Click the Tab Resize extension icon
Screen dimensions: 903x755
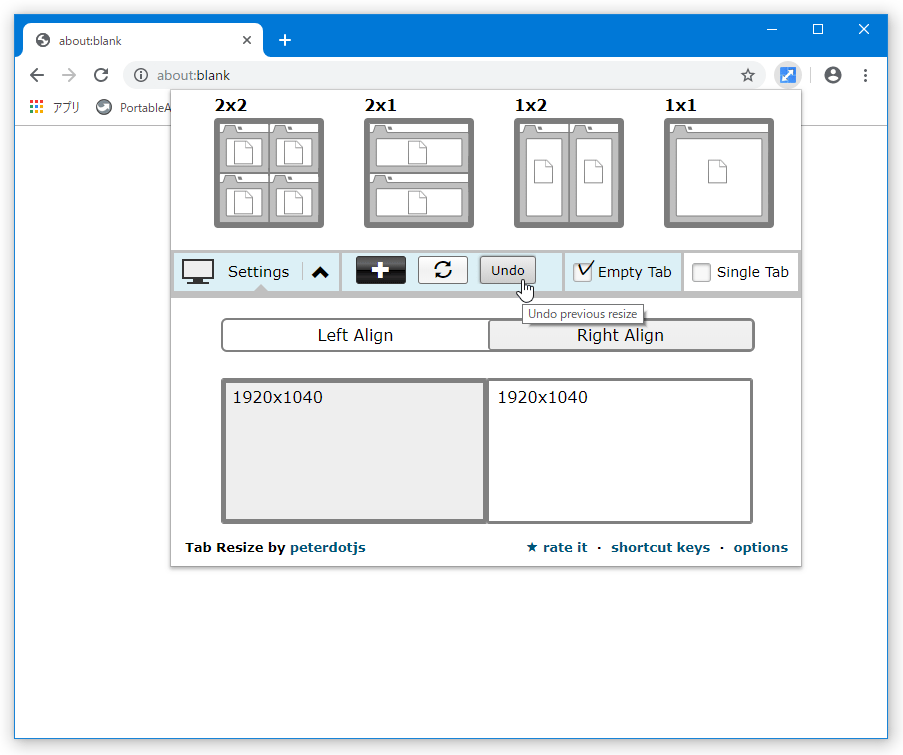coord(787,75)
